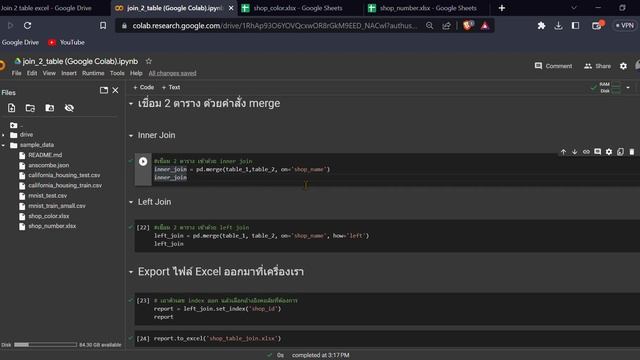Select anscombe.json file
The height and width of the screenshot is (360, 640).
[48, 165]
